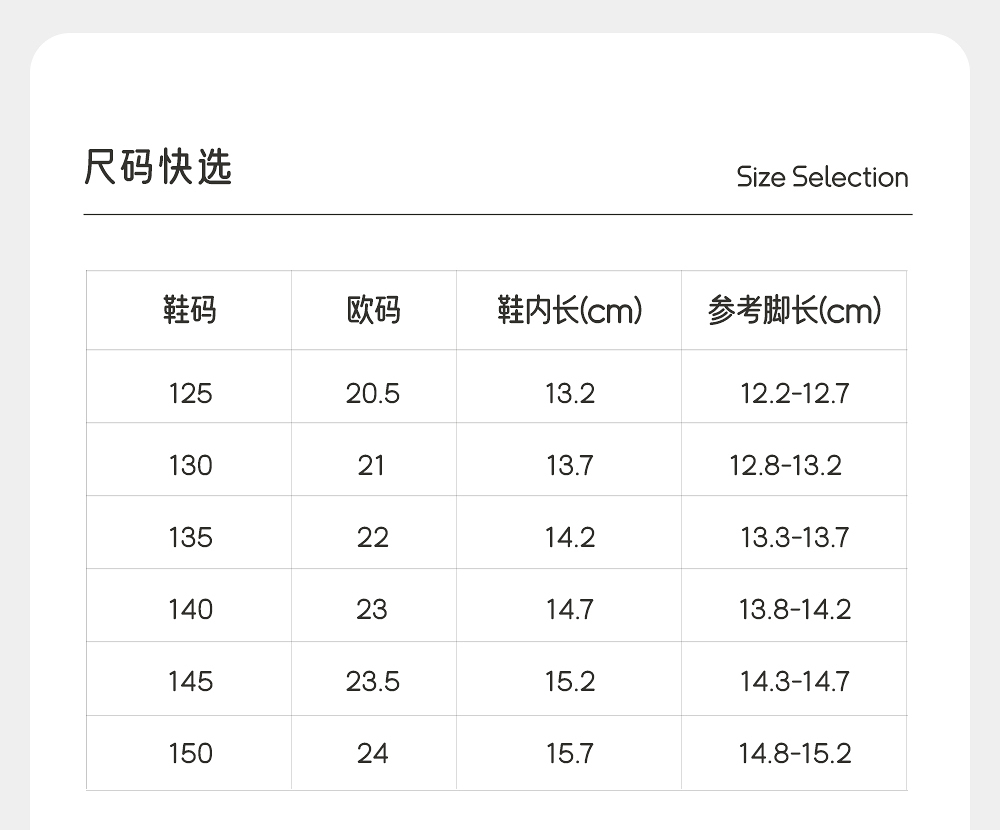Click the 鞋内长(cm) column header

(x=569, y=311)
